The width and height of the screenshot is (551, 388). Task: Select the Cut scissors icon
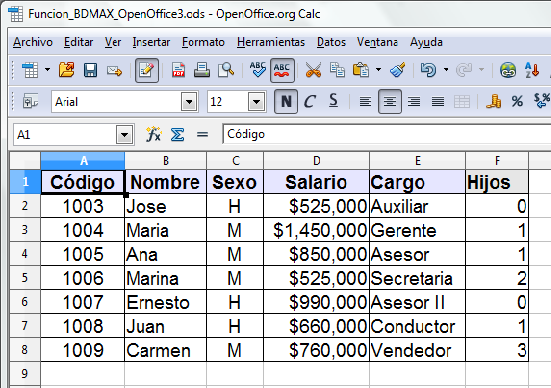[313, 70]
